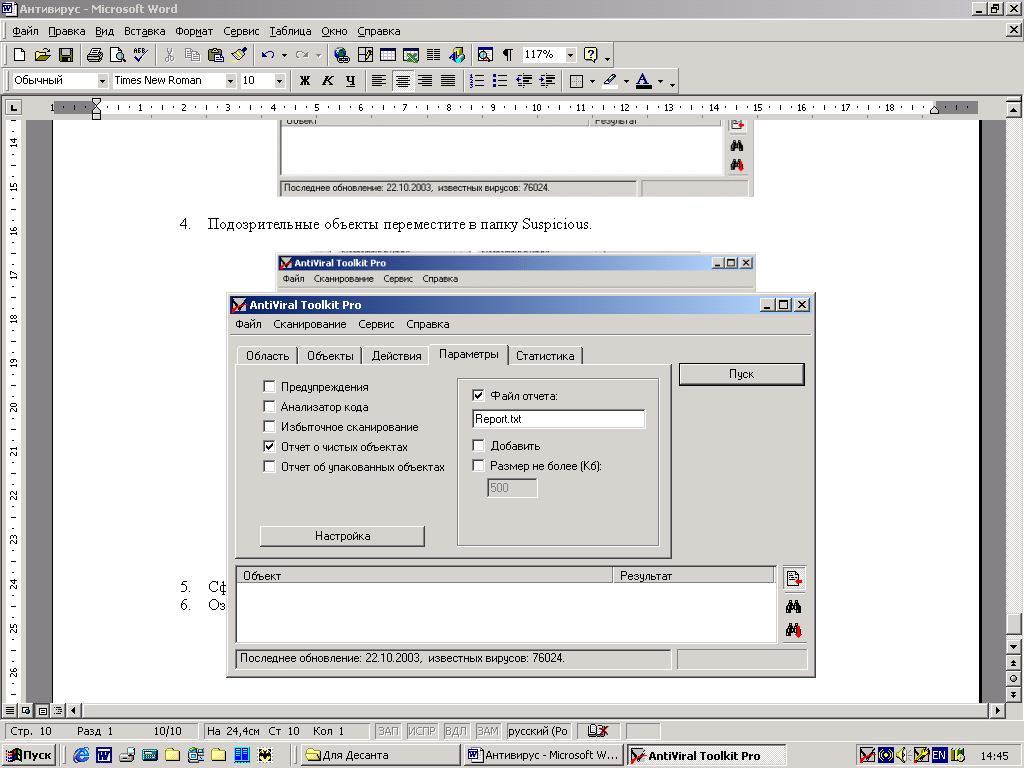Screen dimensions: 1024x768
Task: Open the font size dropdown
Action: (280, 80)
